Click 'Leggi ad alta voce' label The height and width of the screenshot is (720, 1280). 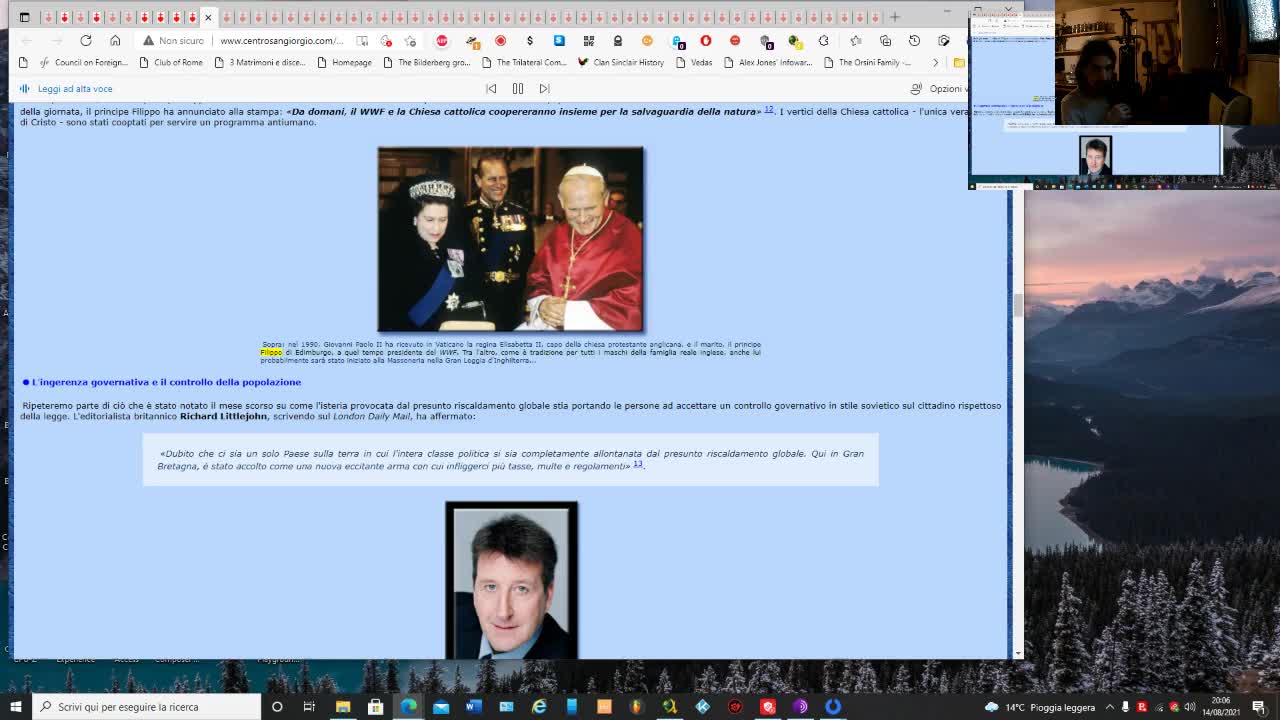[75, 89]
